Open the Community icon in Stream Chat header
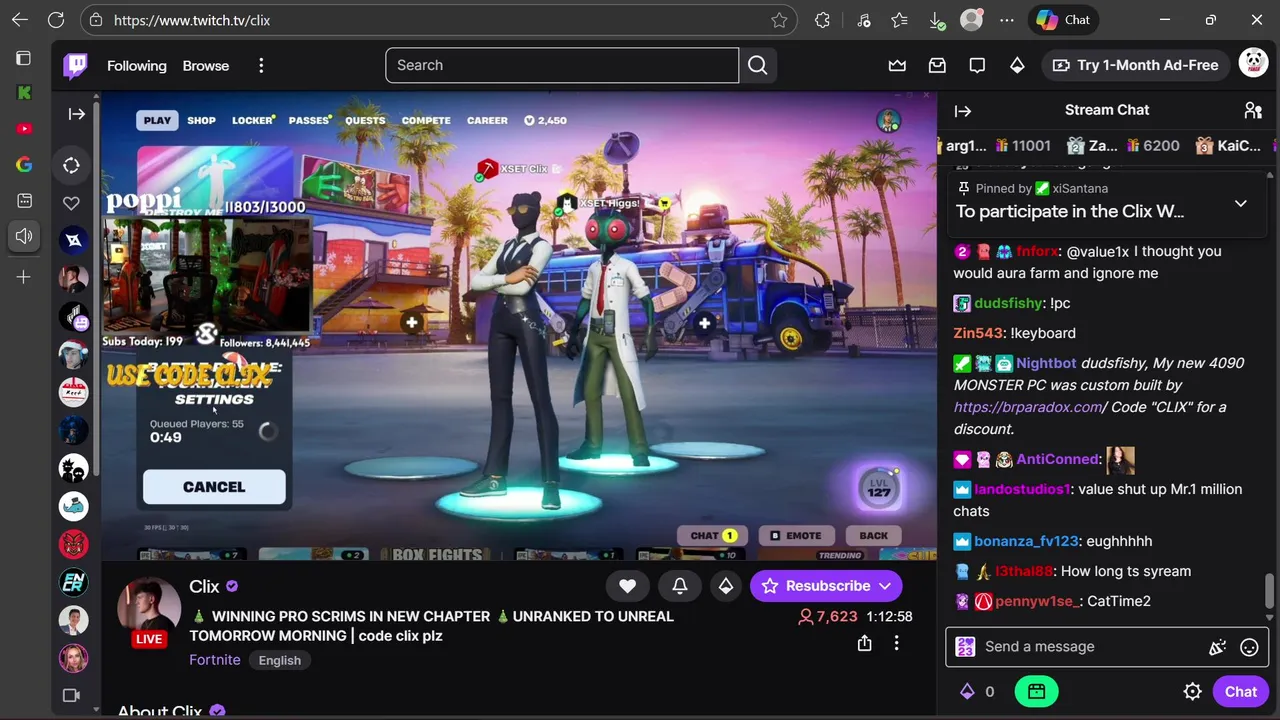Screen dimensions: 1280x720 click(x=1253, y=110)
